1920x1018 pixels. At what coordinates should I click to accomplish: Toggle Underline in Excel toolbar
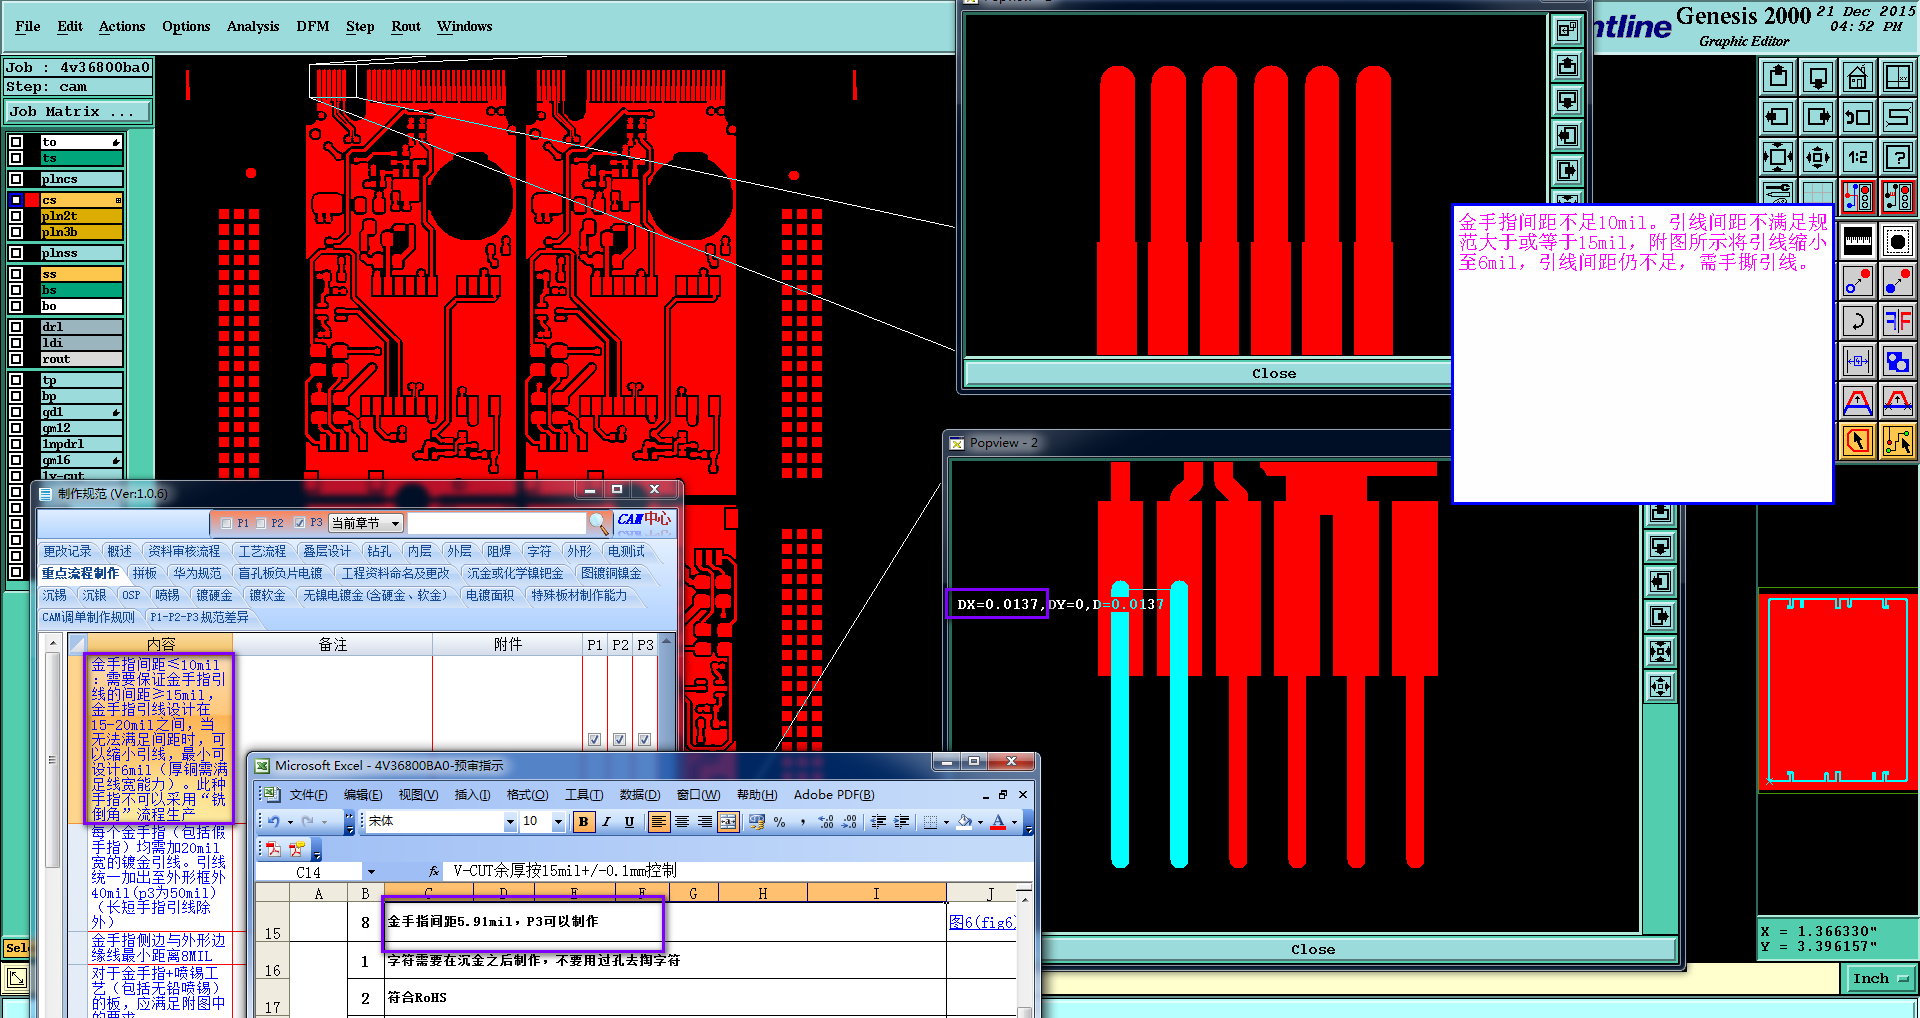(629, 822)
